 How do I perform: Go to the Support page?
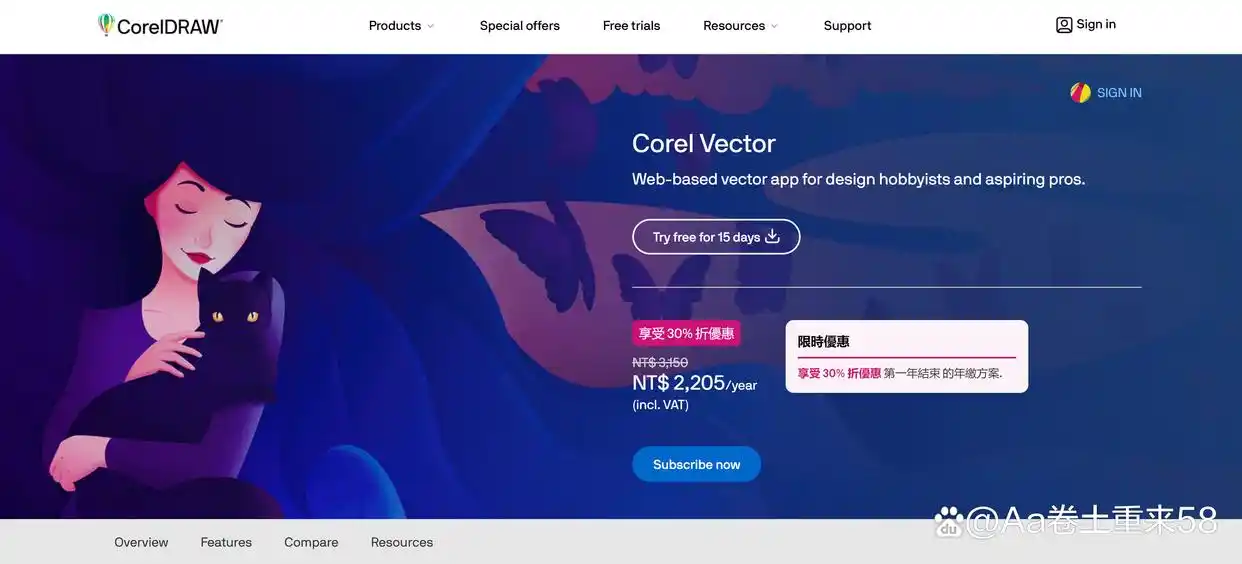847,26
